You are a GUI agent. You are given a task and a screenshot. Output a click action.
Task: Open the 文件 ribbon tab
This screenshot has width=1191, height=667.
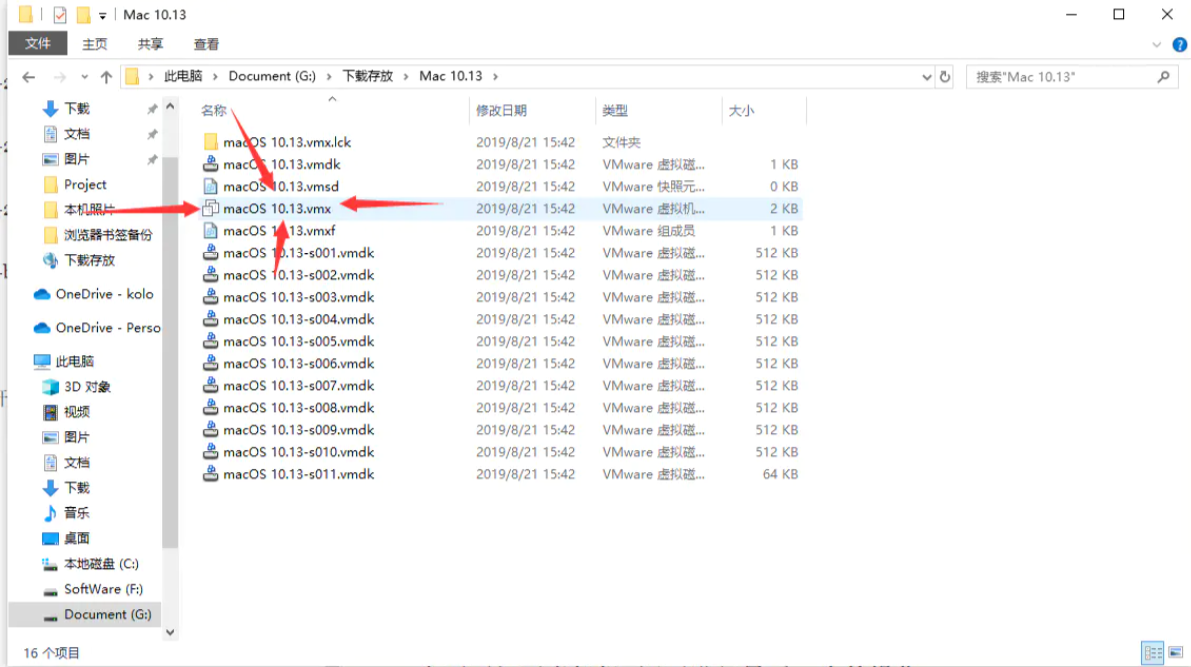(x=38, y=44)
